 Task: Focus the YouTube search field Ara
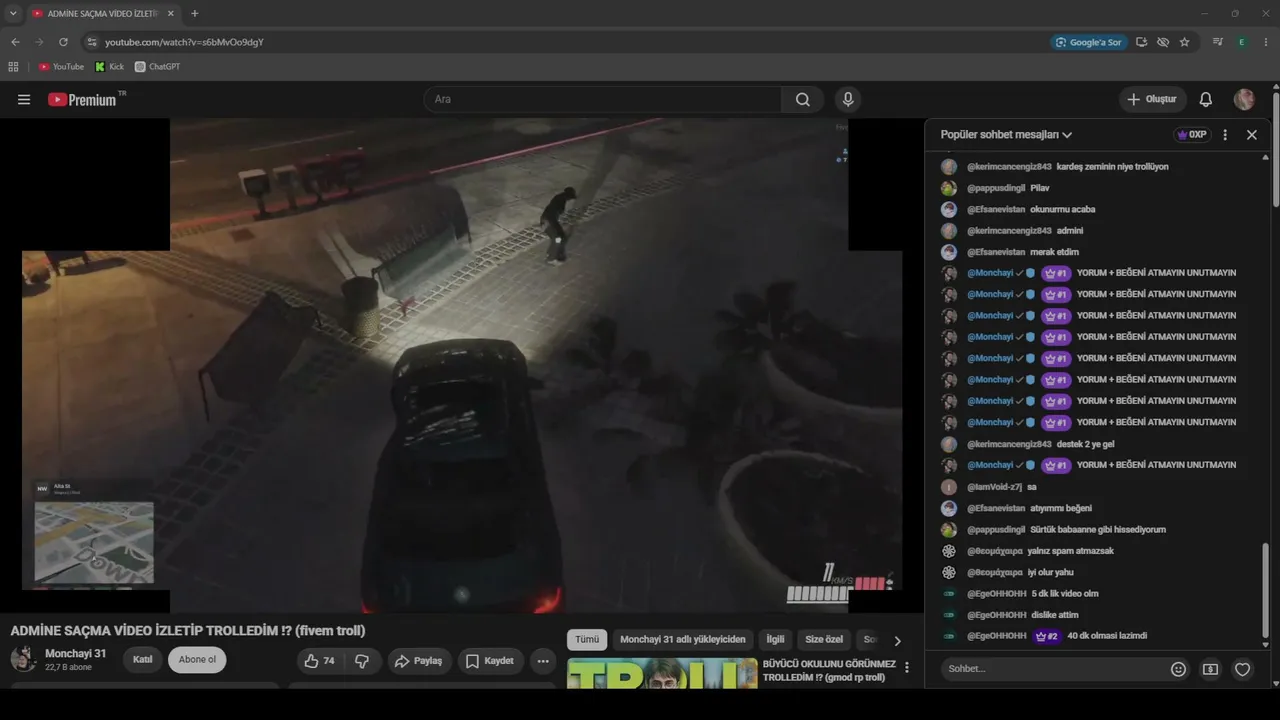pos(604,99)
